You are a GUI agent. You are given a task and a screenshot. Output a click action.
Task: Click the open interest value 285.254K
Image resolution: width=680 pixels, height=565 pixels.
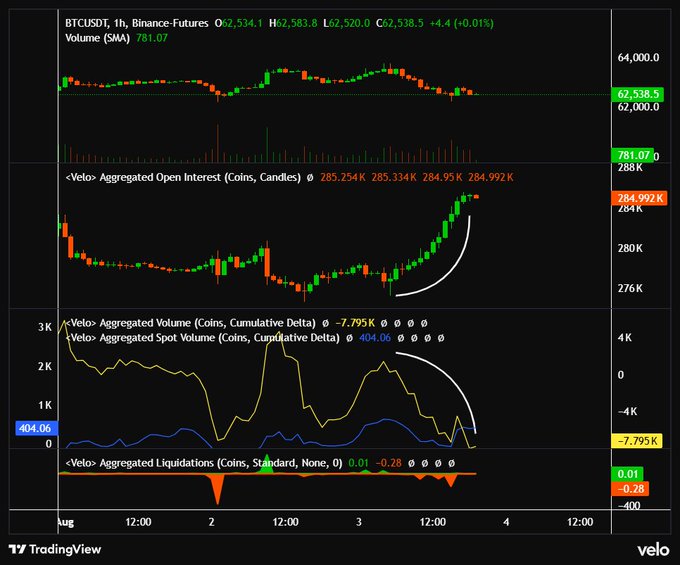click(343, 177)
